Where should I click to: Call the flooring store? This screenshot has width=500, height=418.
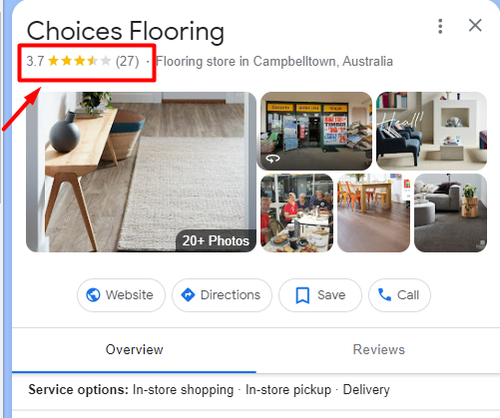click(x=399, y=295)
